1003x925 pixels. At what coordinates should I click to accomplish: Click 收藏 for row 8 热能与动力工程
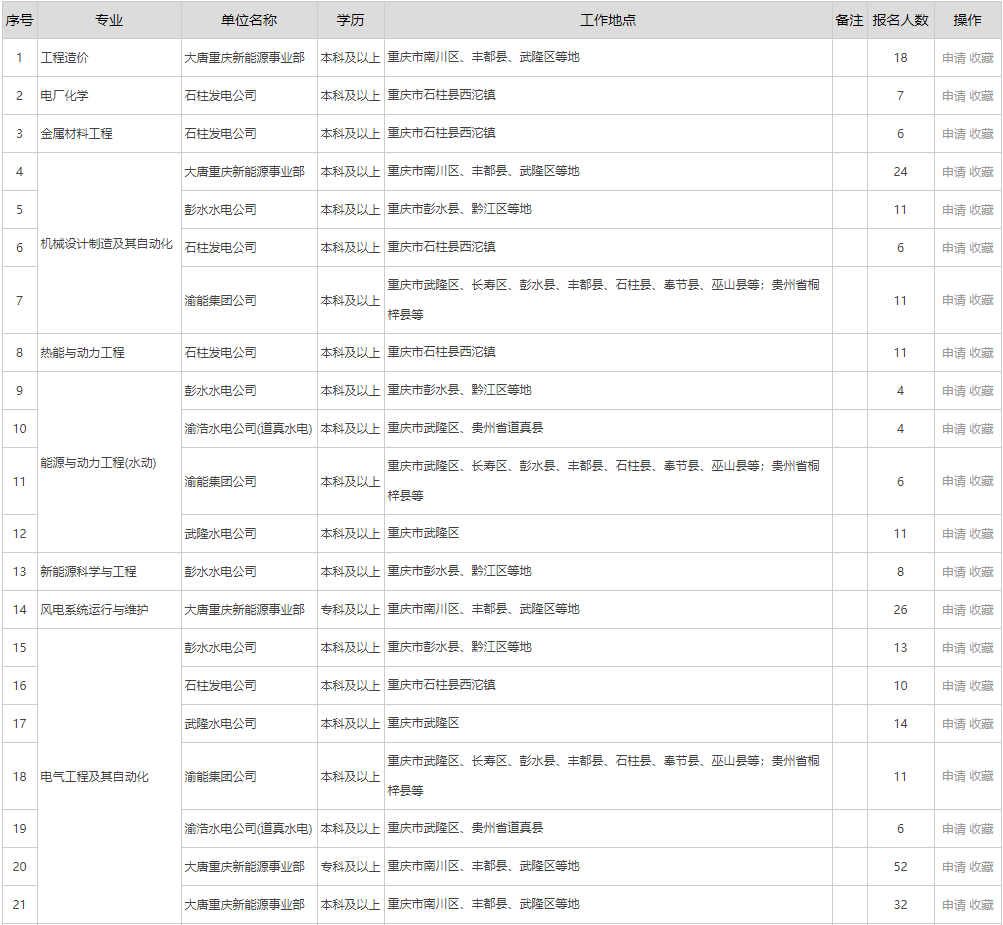(x=981, y=353)
